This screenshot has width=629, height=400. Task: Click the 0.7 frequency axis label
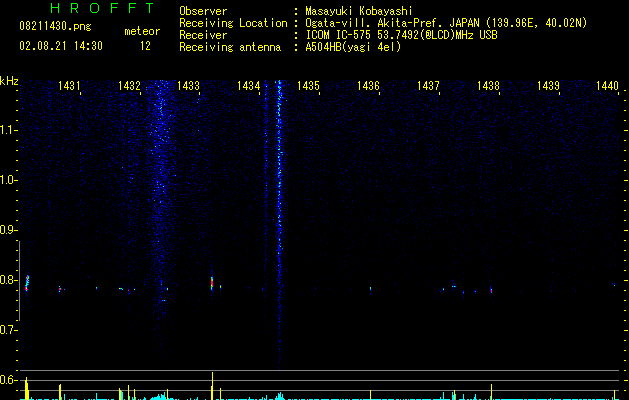(x=8, y=330)
